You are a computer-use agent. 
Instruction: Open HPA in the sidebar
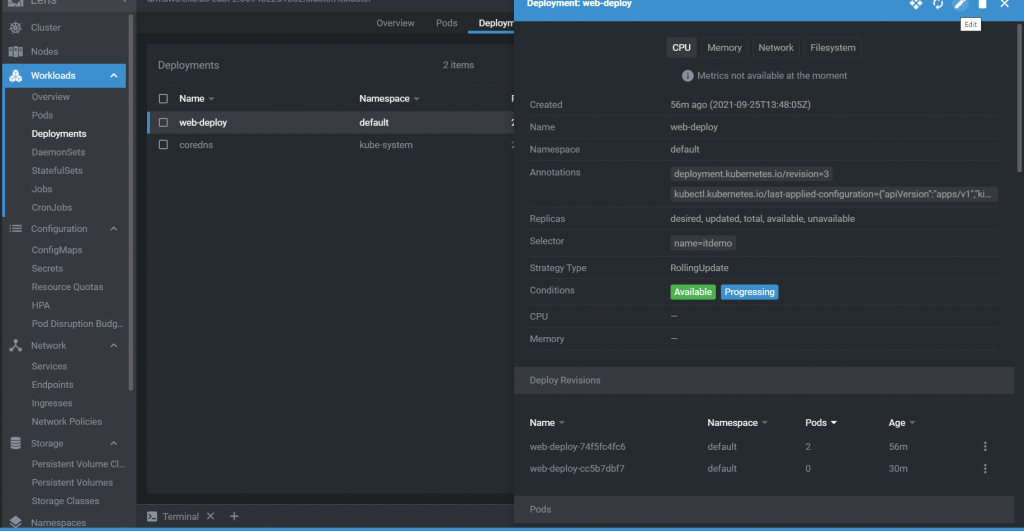pos(40,305)
